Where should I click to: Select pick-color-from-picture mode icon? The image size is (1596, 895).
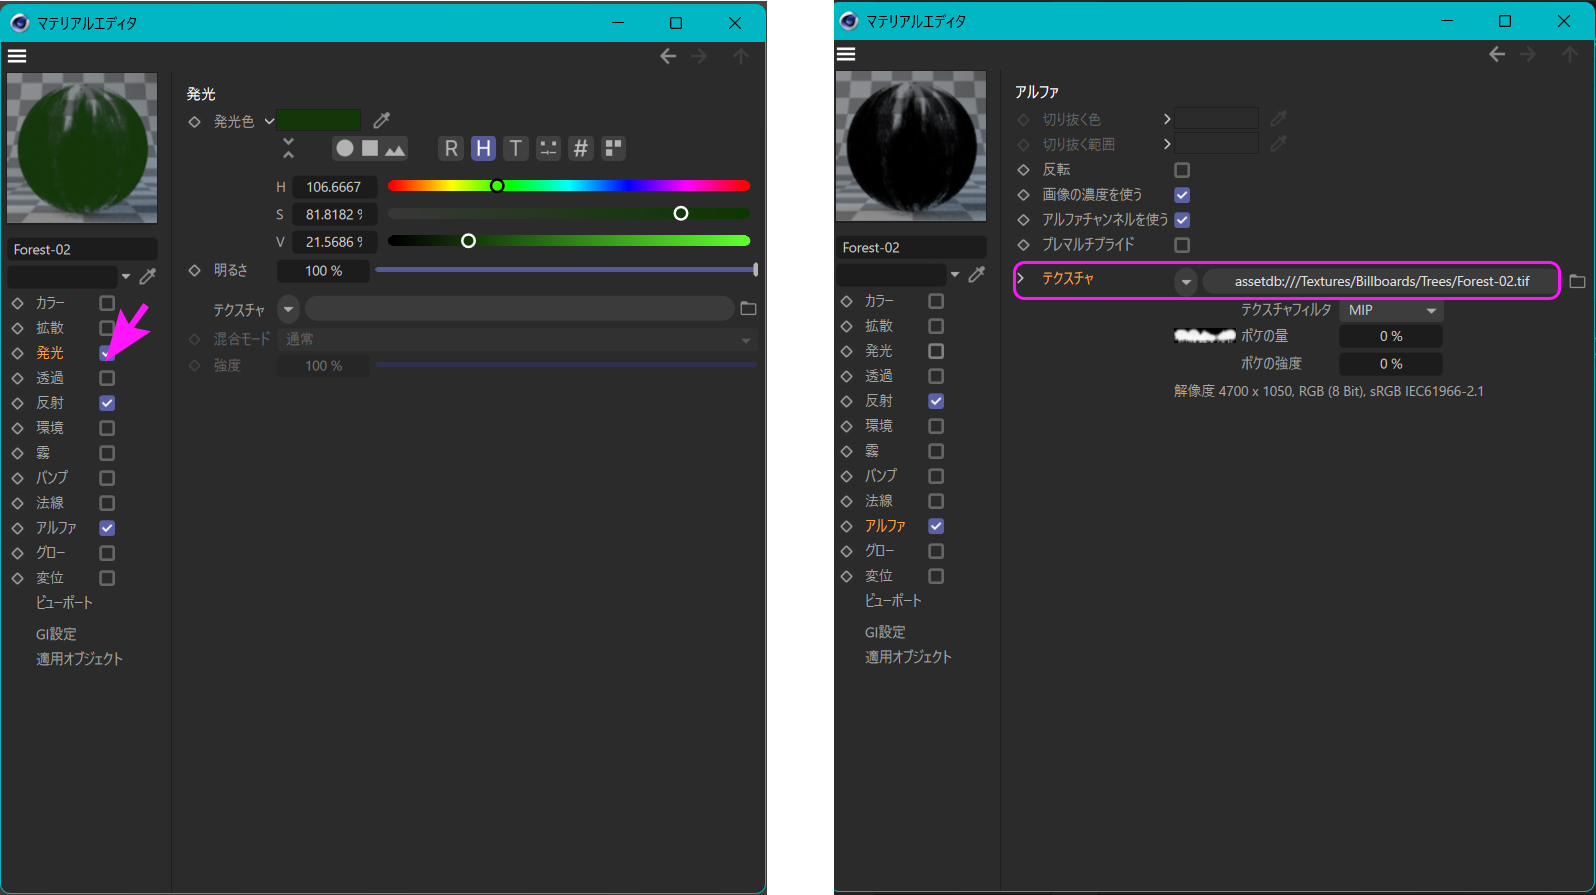pos(395,149)
